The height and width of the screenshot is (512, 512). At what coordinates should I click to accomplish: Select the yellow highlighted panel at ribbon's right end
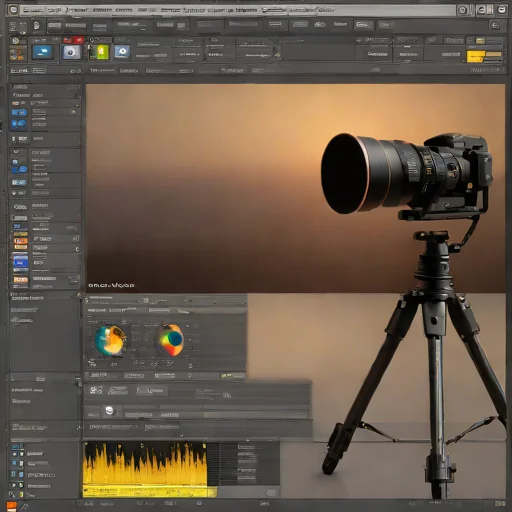(484, 57)
